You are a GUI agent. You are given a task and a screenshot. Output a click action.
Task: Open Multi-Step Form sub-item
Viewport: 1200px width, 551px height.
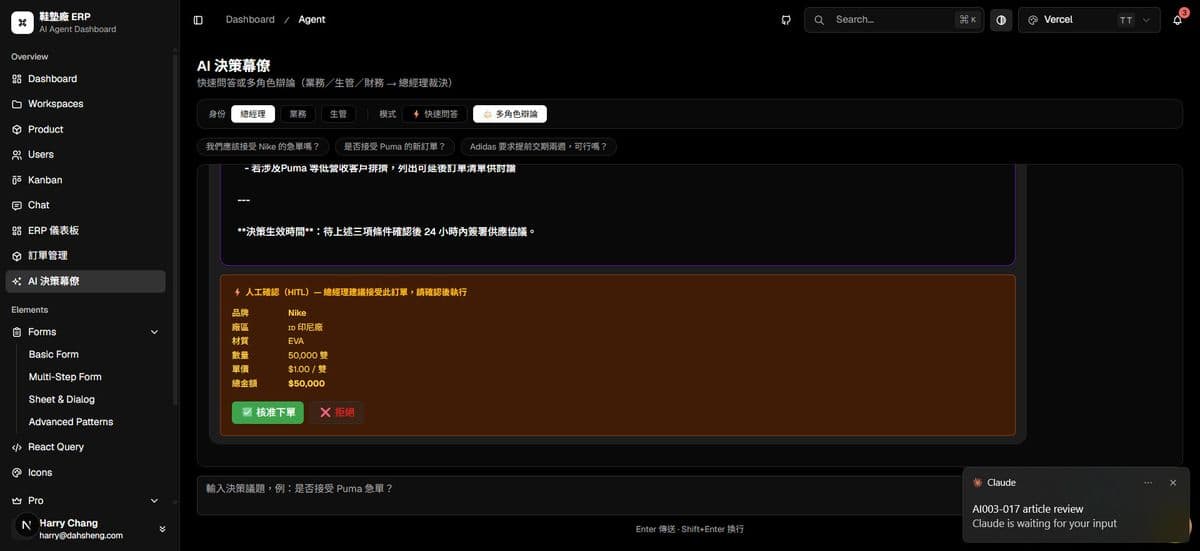[65, 377]
